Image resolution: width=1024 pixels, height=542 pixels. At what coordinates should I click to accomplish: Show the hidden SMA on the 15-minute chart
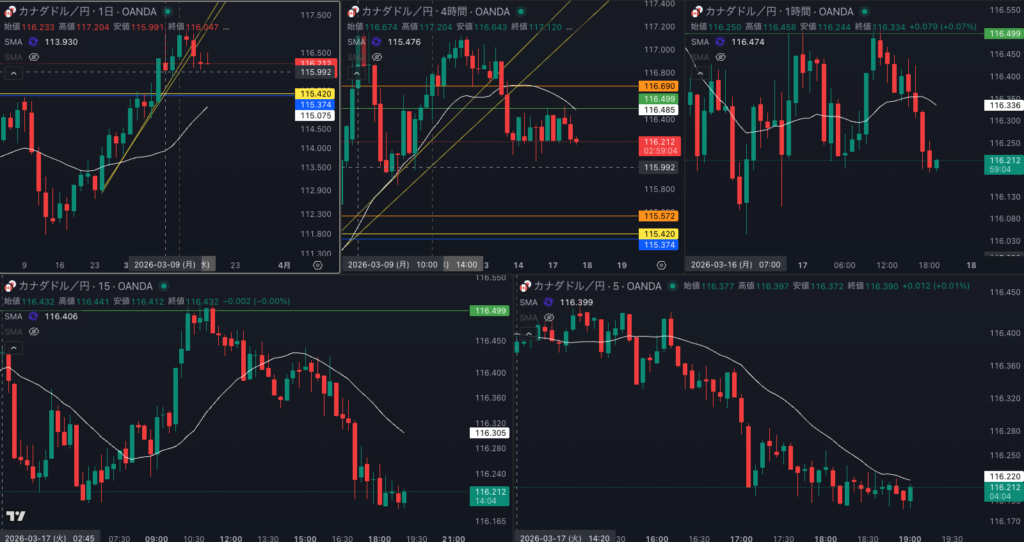[x=33, y=332]
